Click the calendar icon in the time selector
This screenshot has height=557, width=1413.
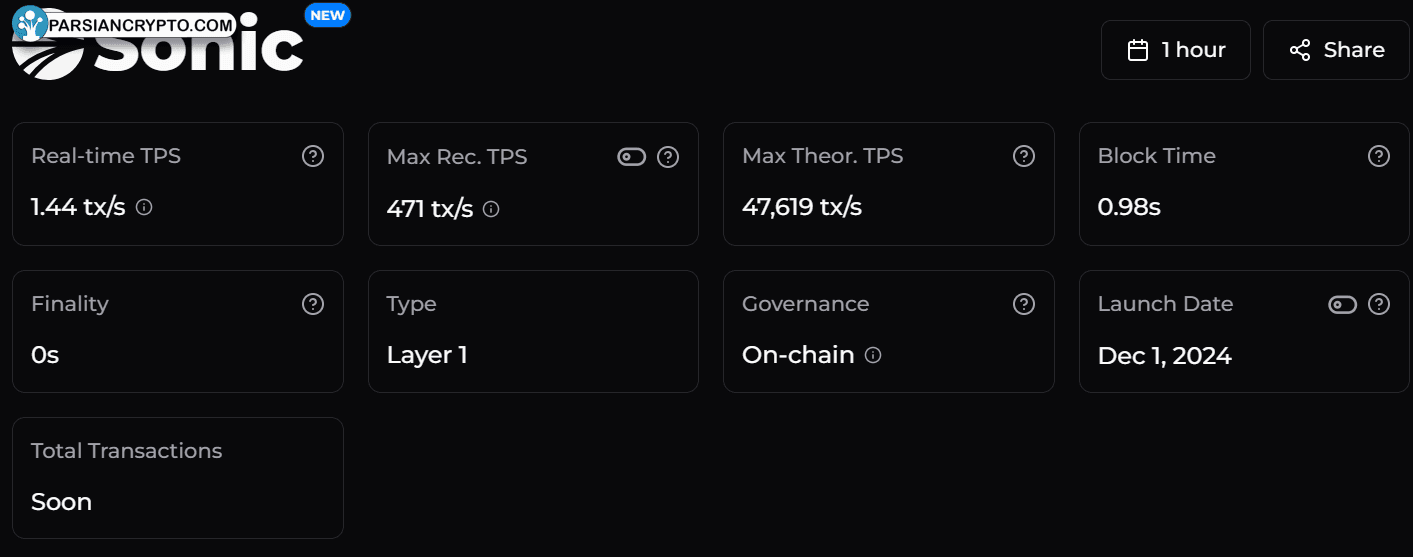1138,50
